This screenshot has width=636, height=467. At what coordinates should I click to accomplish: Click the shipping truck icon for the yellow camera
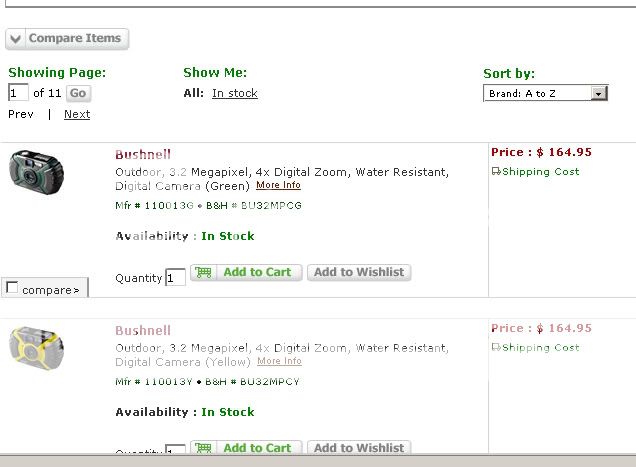pos(496,347)
